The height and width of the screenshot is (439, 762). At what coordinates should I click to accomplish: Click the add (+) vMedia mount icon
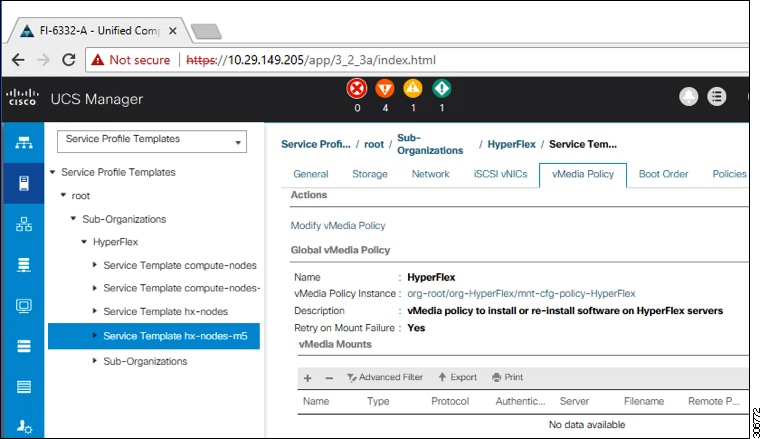(x=308, y=378)
